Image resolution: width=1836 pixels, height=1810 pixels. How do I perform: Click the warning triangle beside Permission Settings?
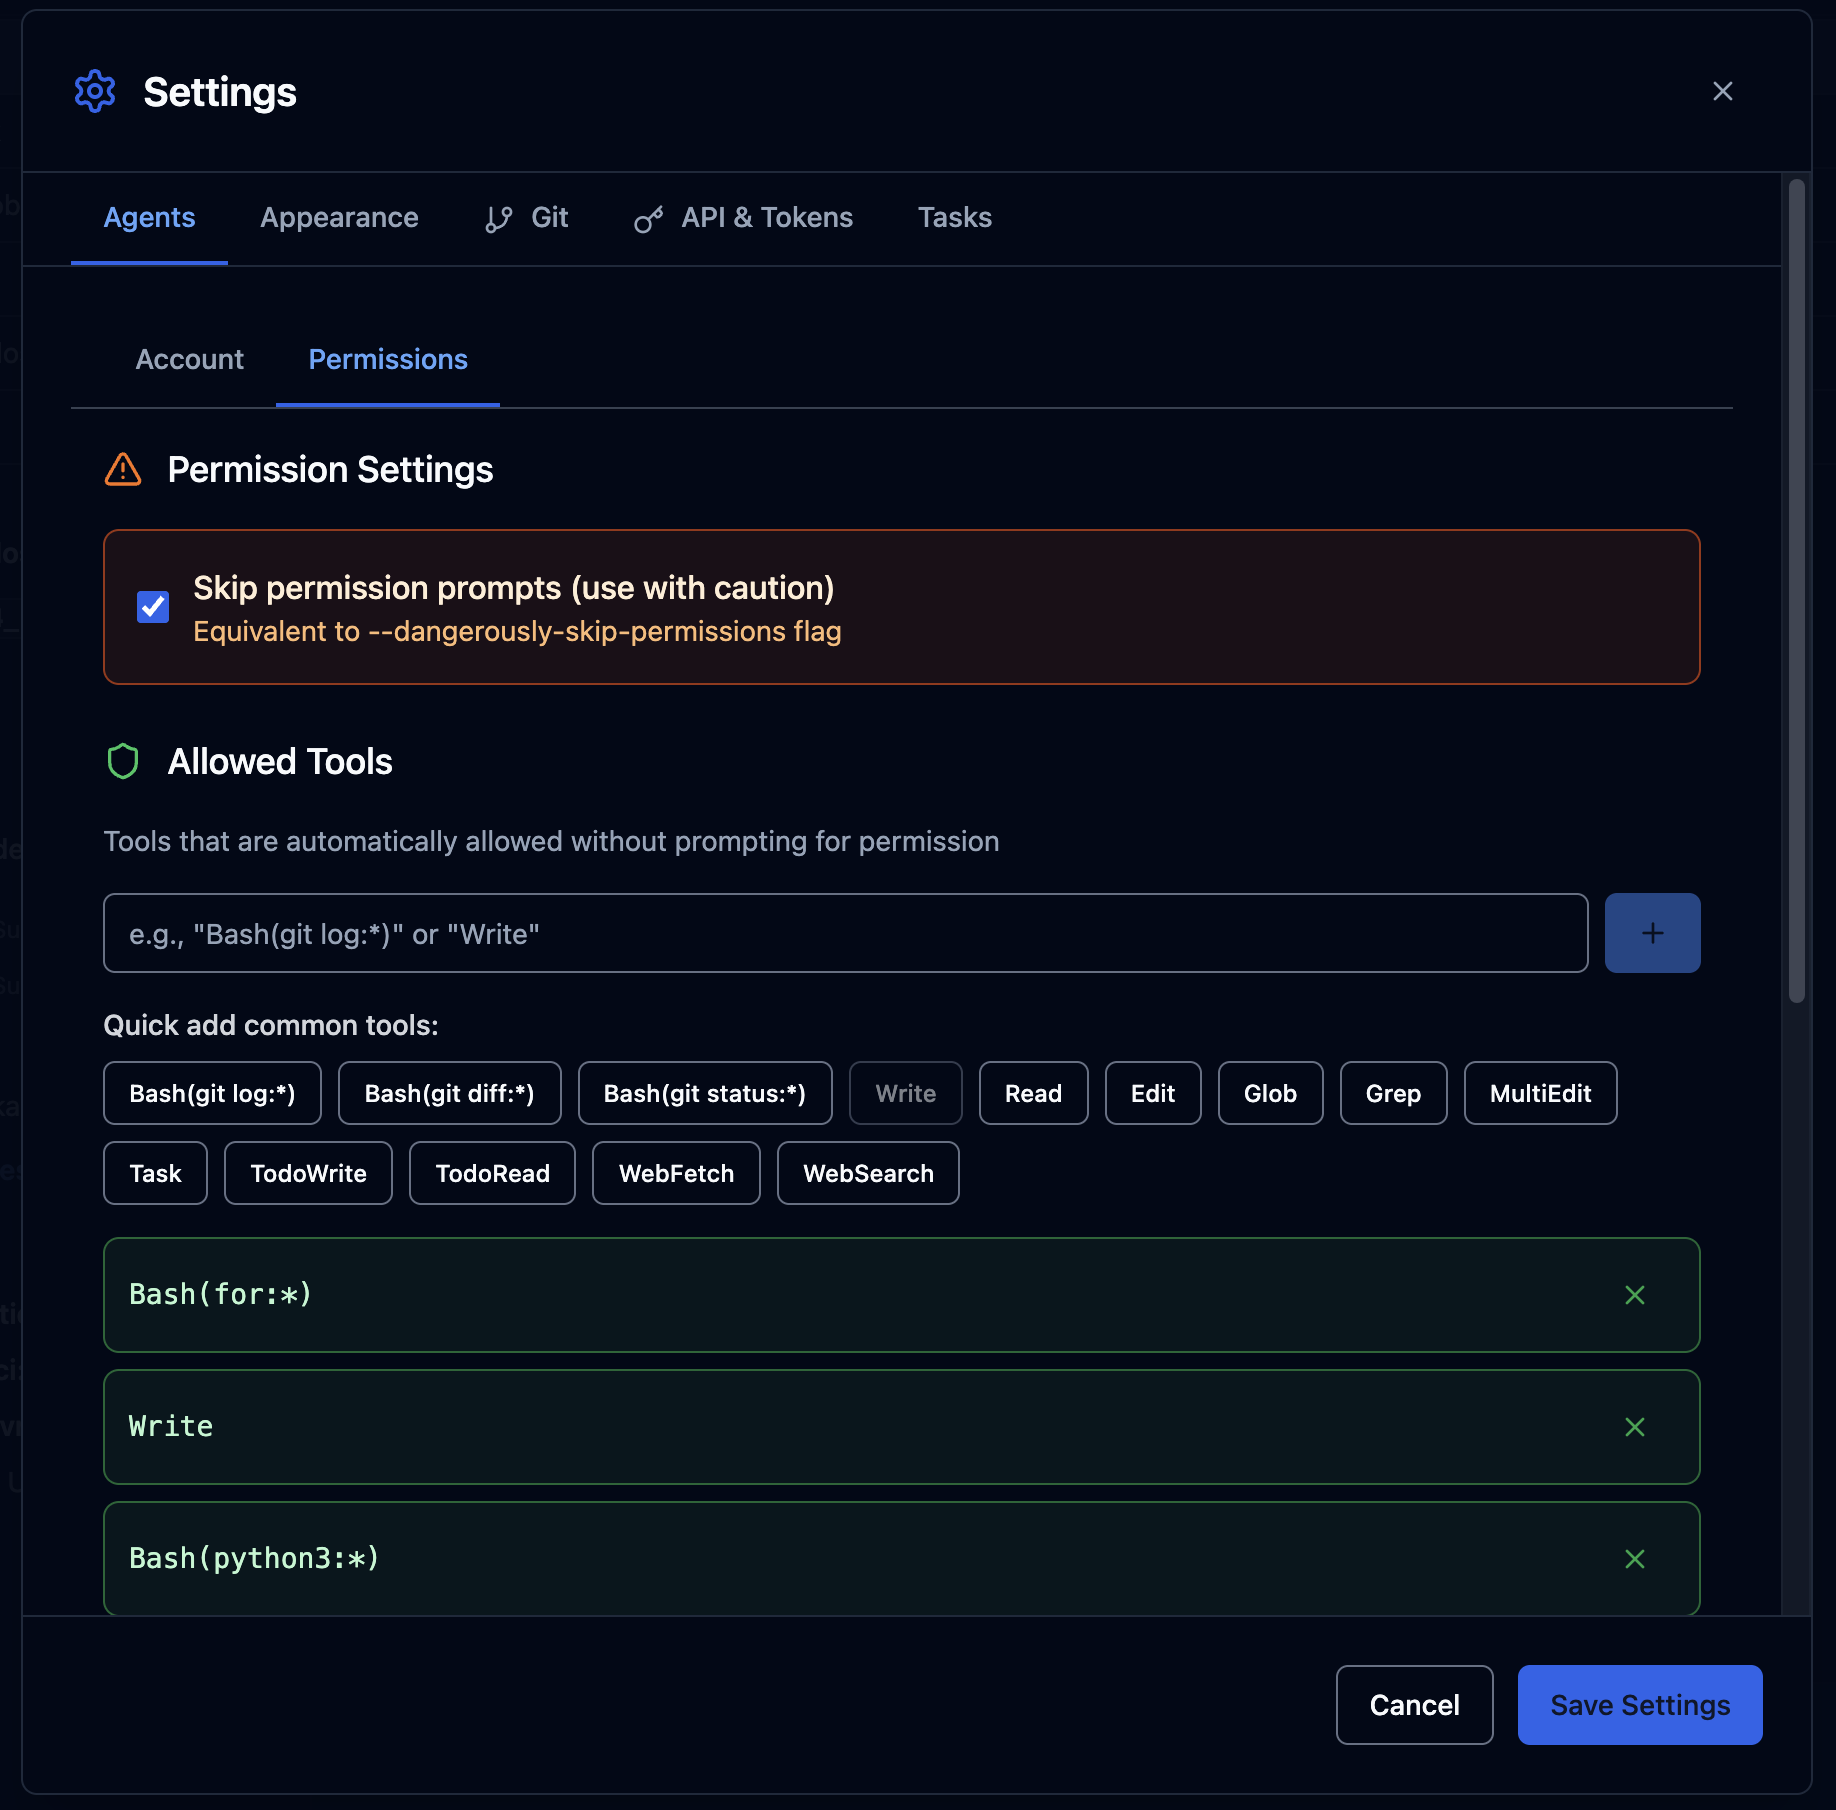(x=123, y=469)
